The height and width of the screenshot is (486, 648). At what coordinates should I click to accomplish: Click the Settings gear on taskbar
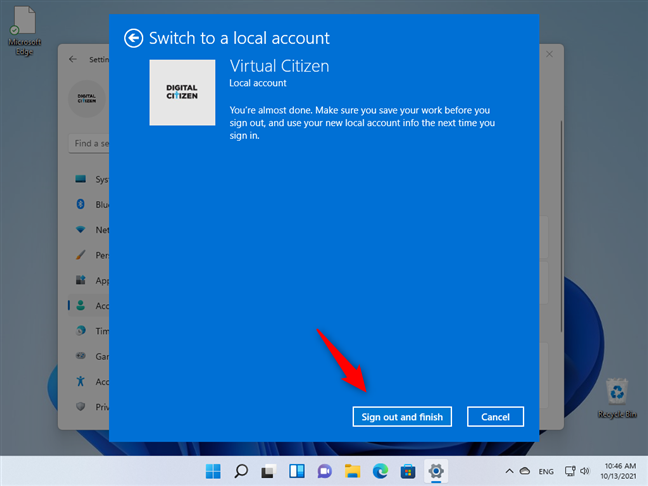point(436,471)
